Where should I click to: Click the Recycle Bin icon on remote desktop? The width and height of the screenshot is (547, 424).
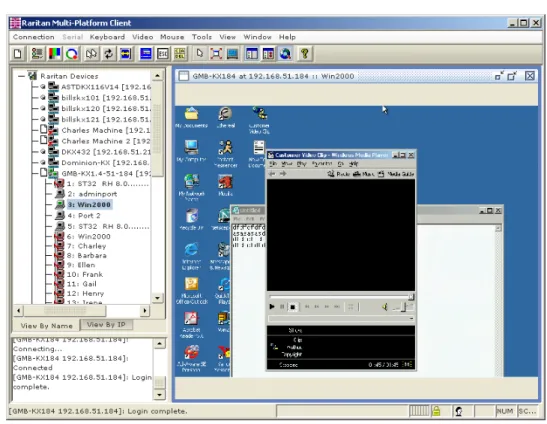pos(191,219)
